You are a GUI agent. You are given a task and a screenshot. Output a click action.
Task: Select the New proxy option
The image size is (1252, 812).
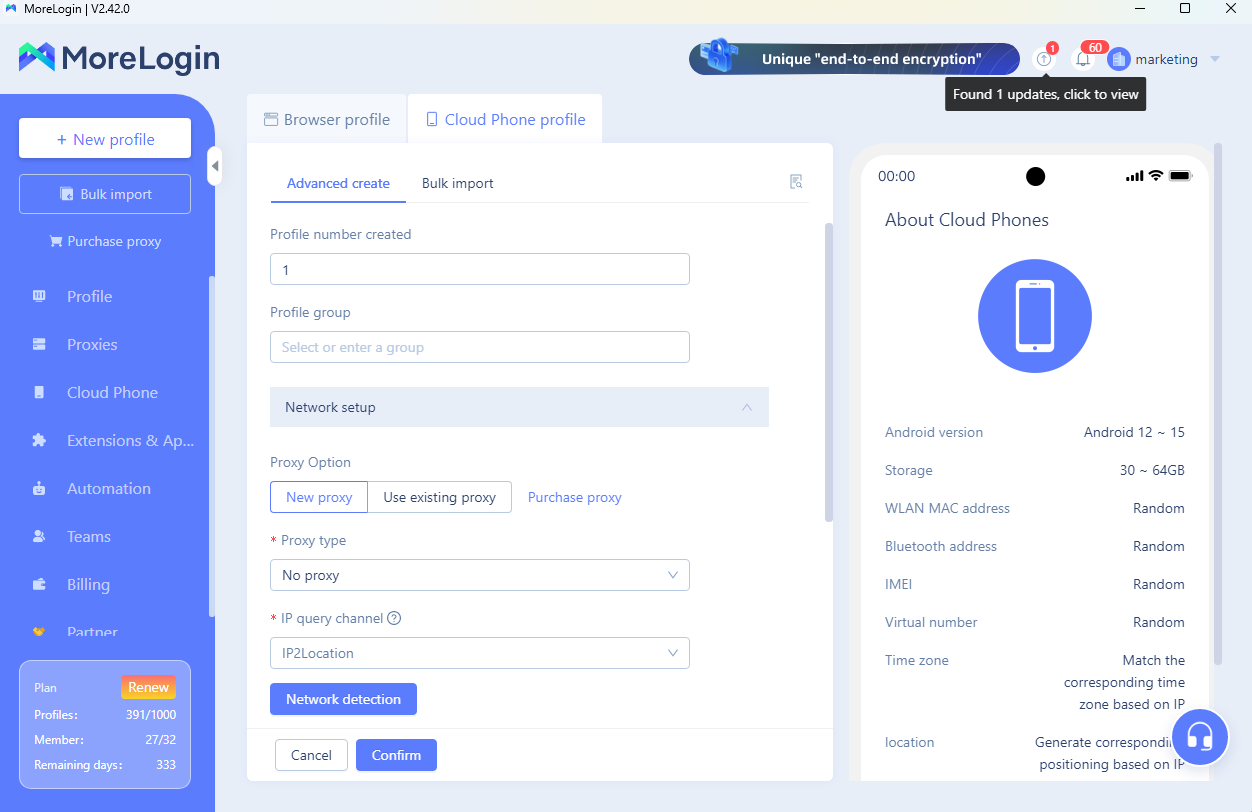pyautogui.click(x=319, y=497)
